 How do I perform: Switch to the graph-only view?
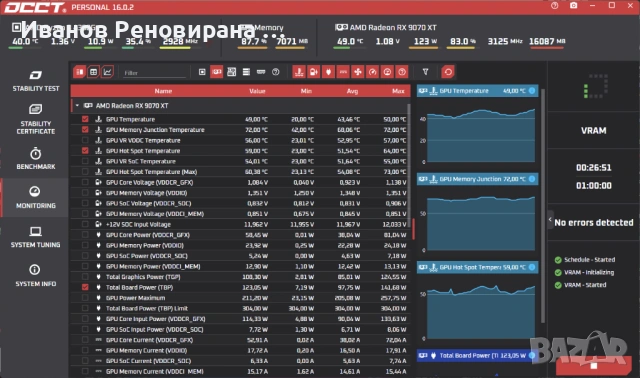(x=107, y=72)
